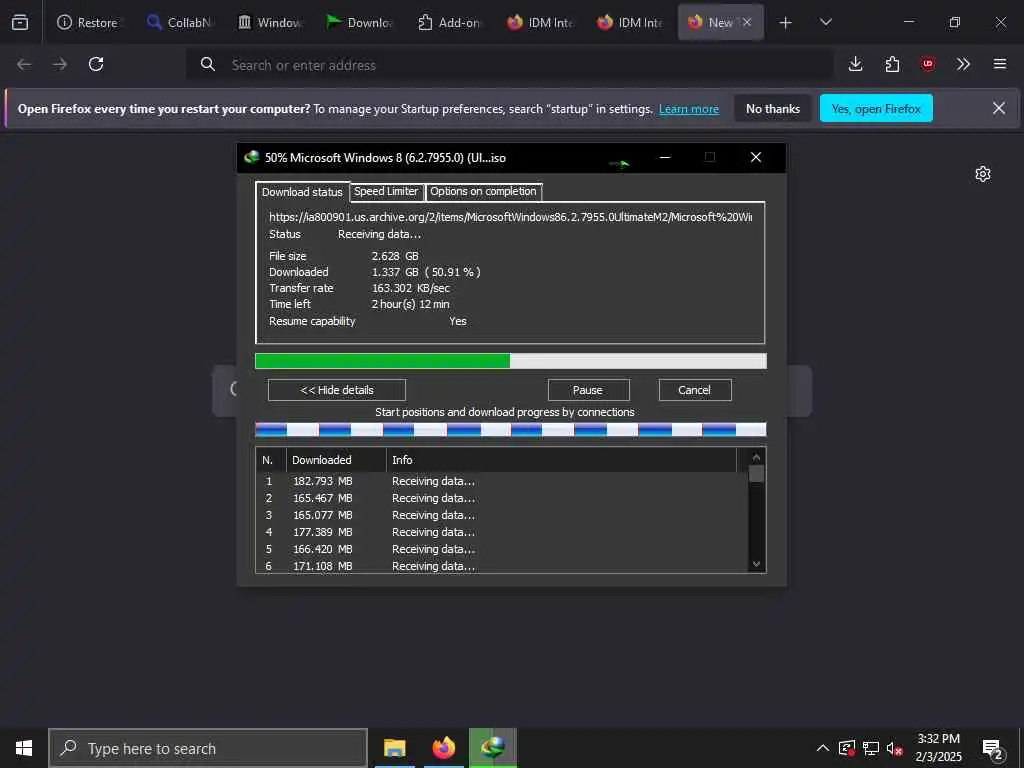1024x768 pixels.
Task: Open new tab personalize gear icon
Action: tap(982, 174)
